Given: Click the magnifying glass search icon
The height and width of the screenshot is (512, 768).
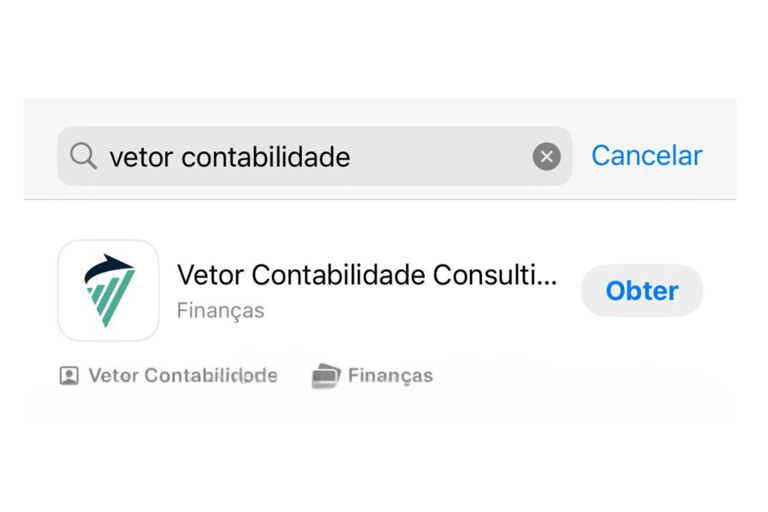Looking at the screenshot, I should tap(83, 156).
